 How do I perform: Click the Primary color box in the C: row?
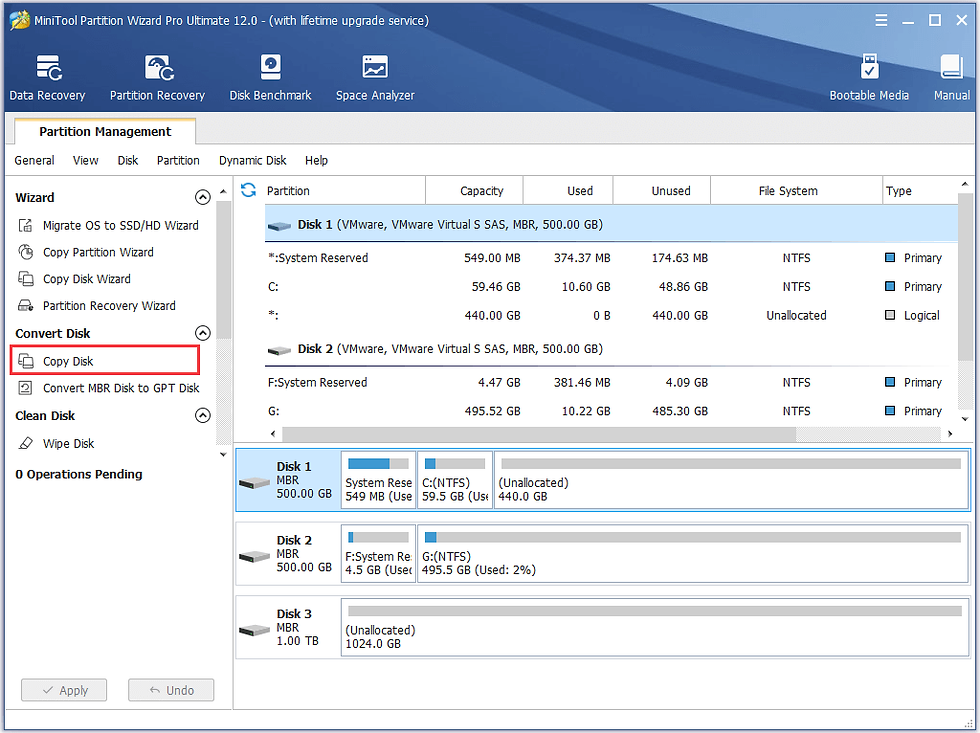pyautogui.click(x=890, y=286)
